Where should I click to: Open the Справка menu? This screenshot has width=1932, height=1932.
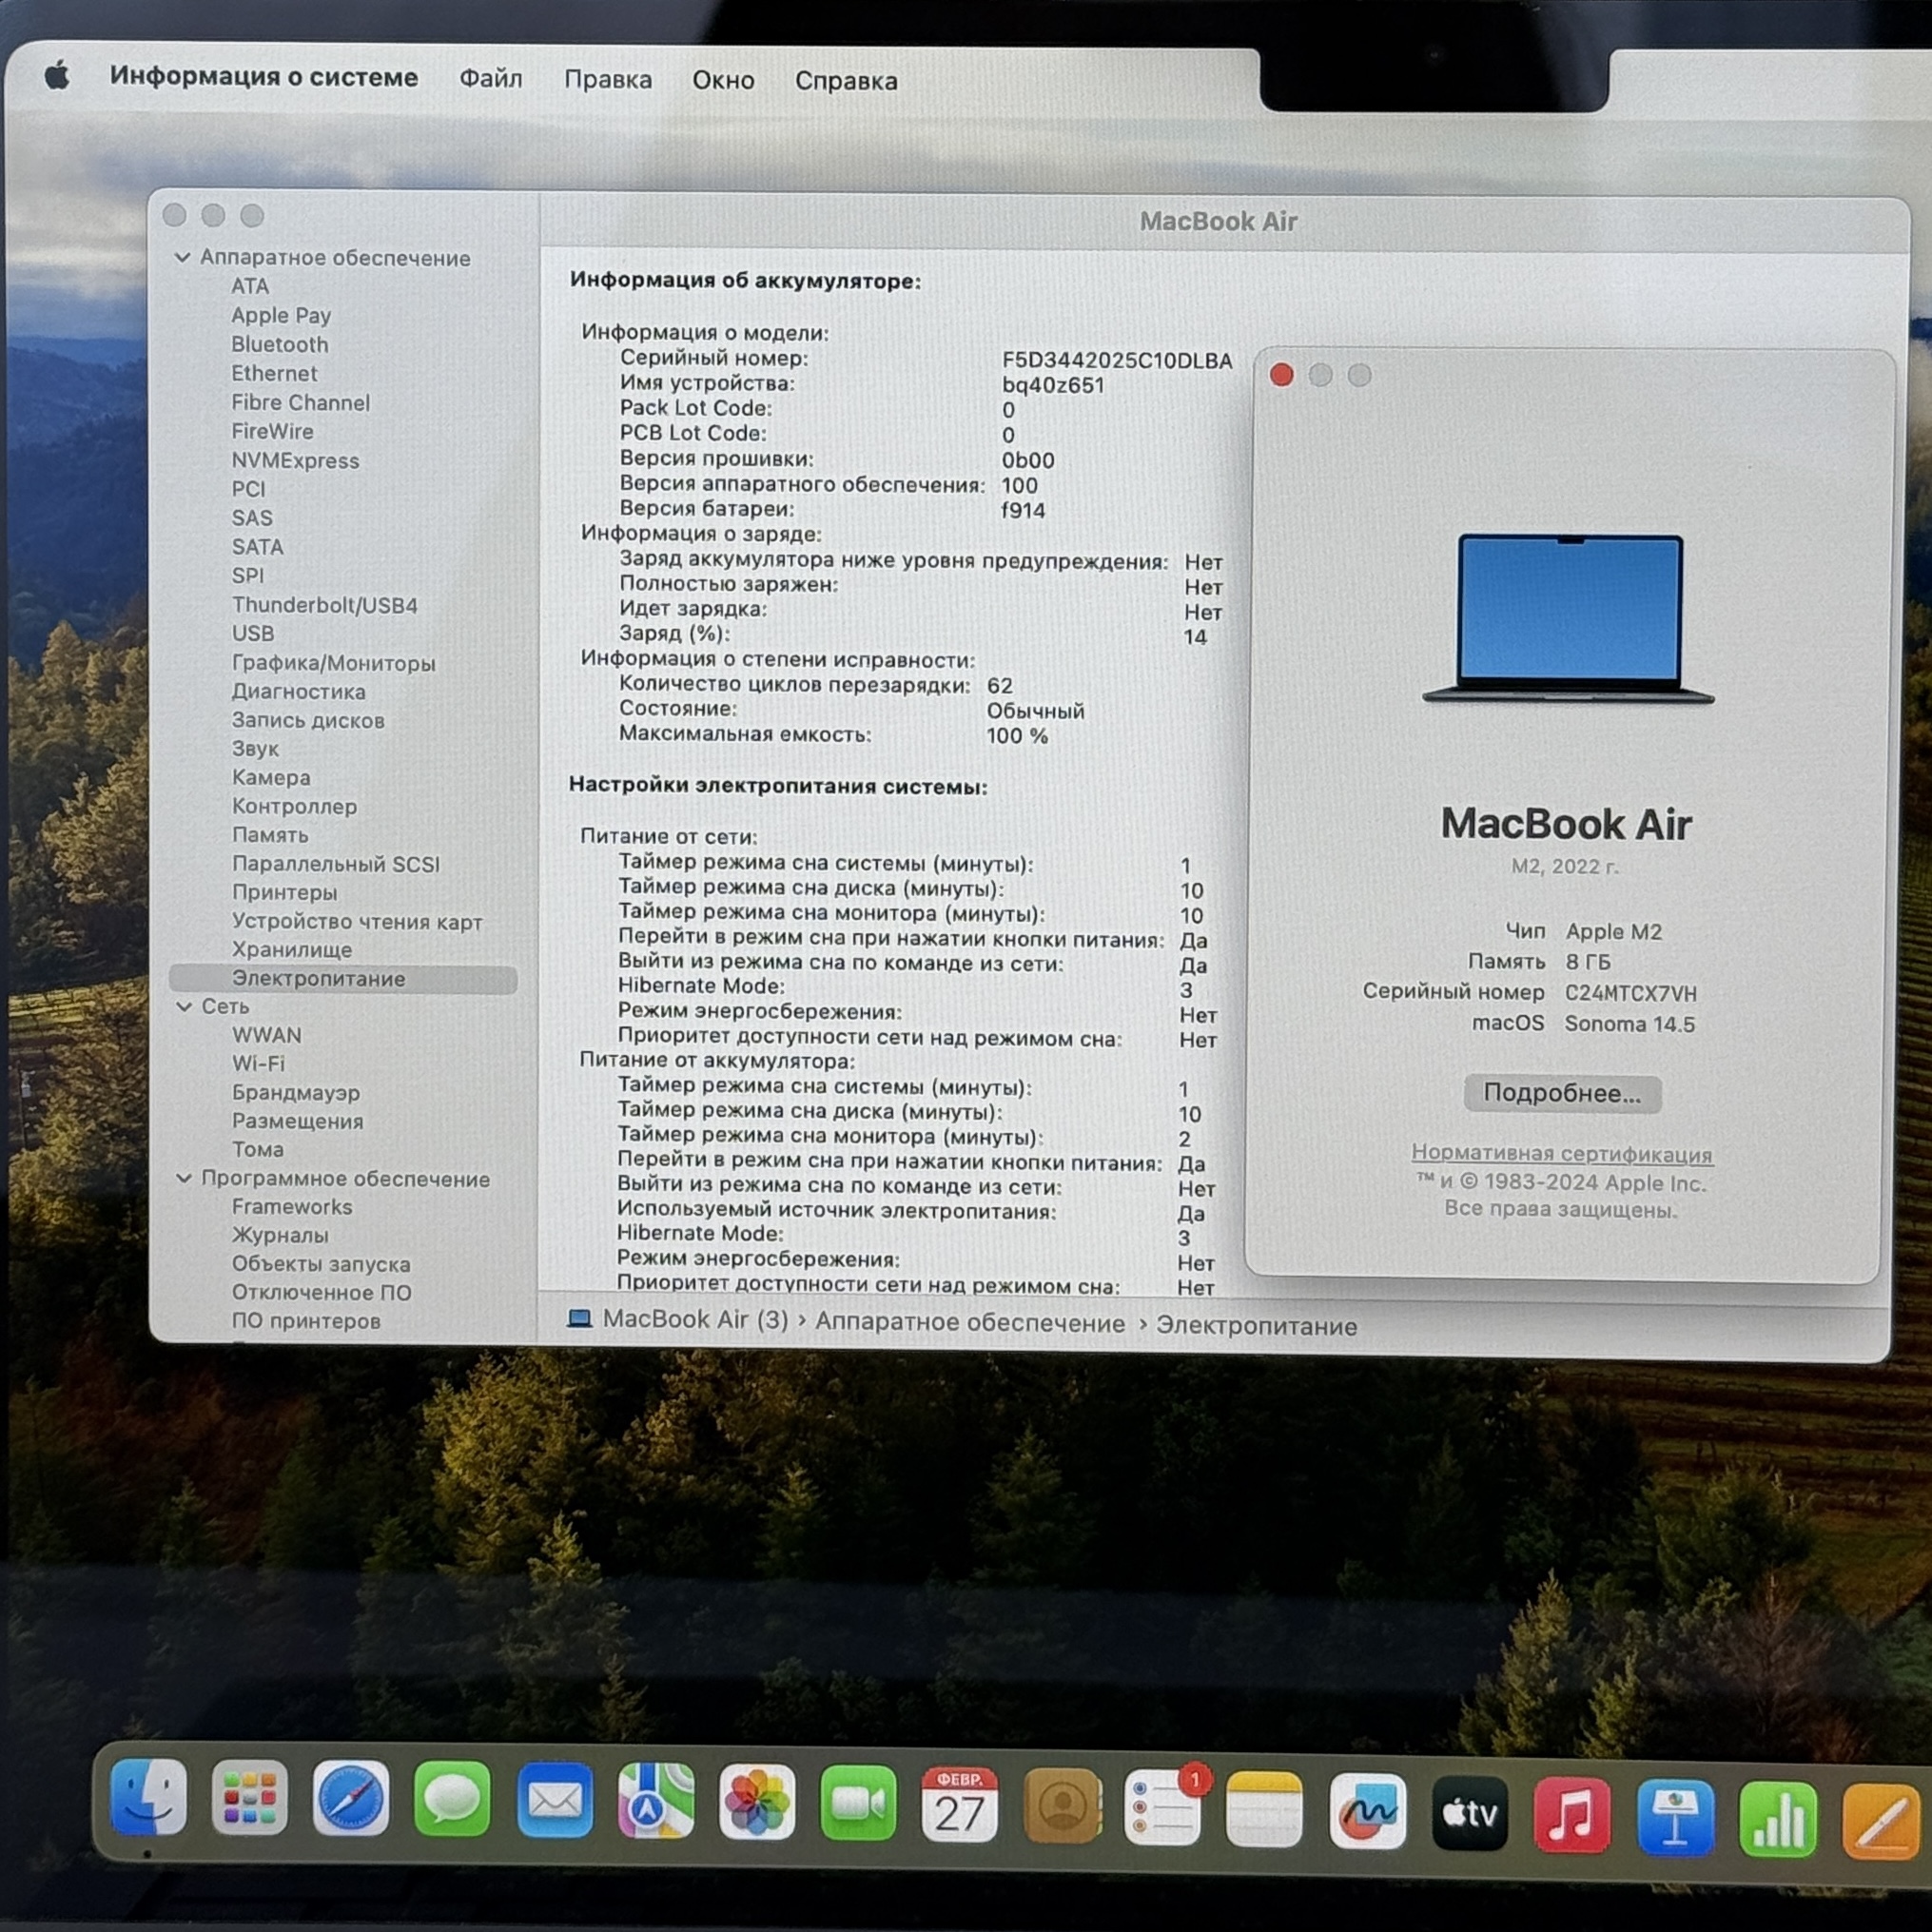[846, 81]
